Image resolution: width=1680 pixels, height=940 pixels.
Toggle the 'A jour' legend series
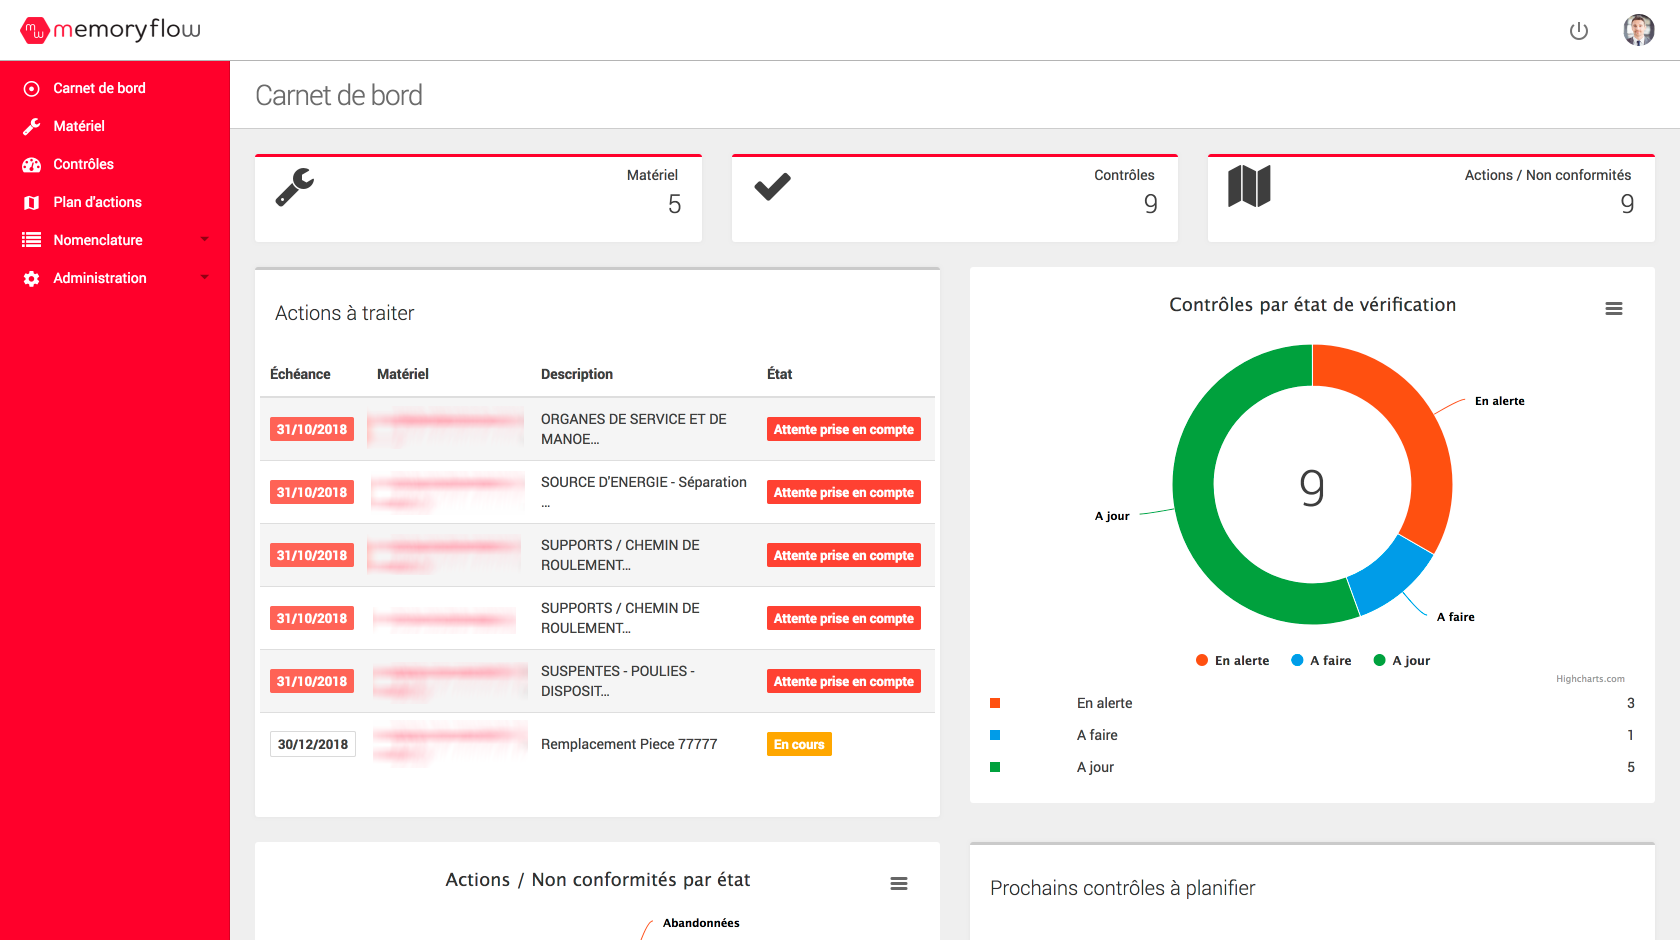[x=1402, y=661]
